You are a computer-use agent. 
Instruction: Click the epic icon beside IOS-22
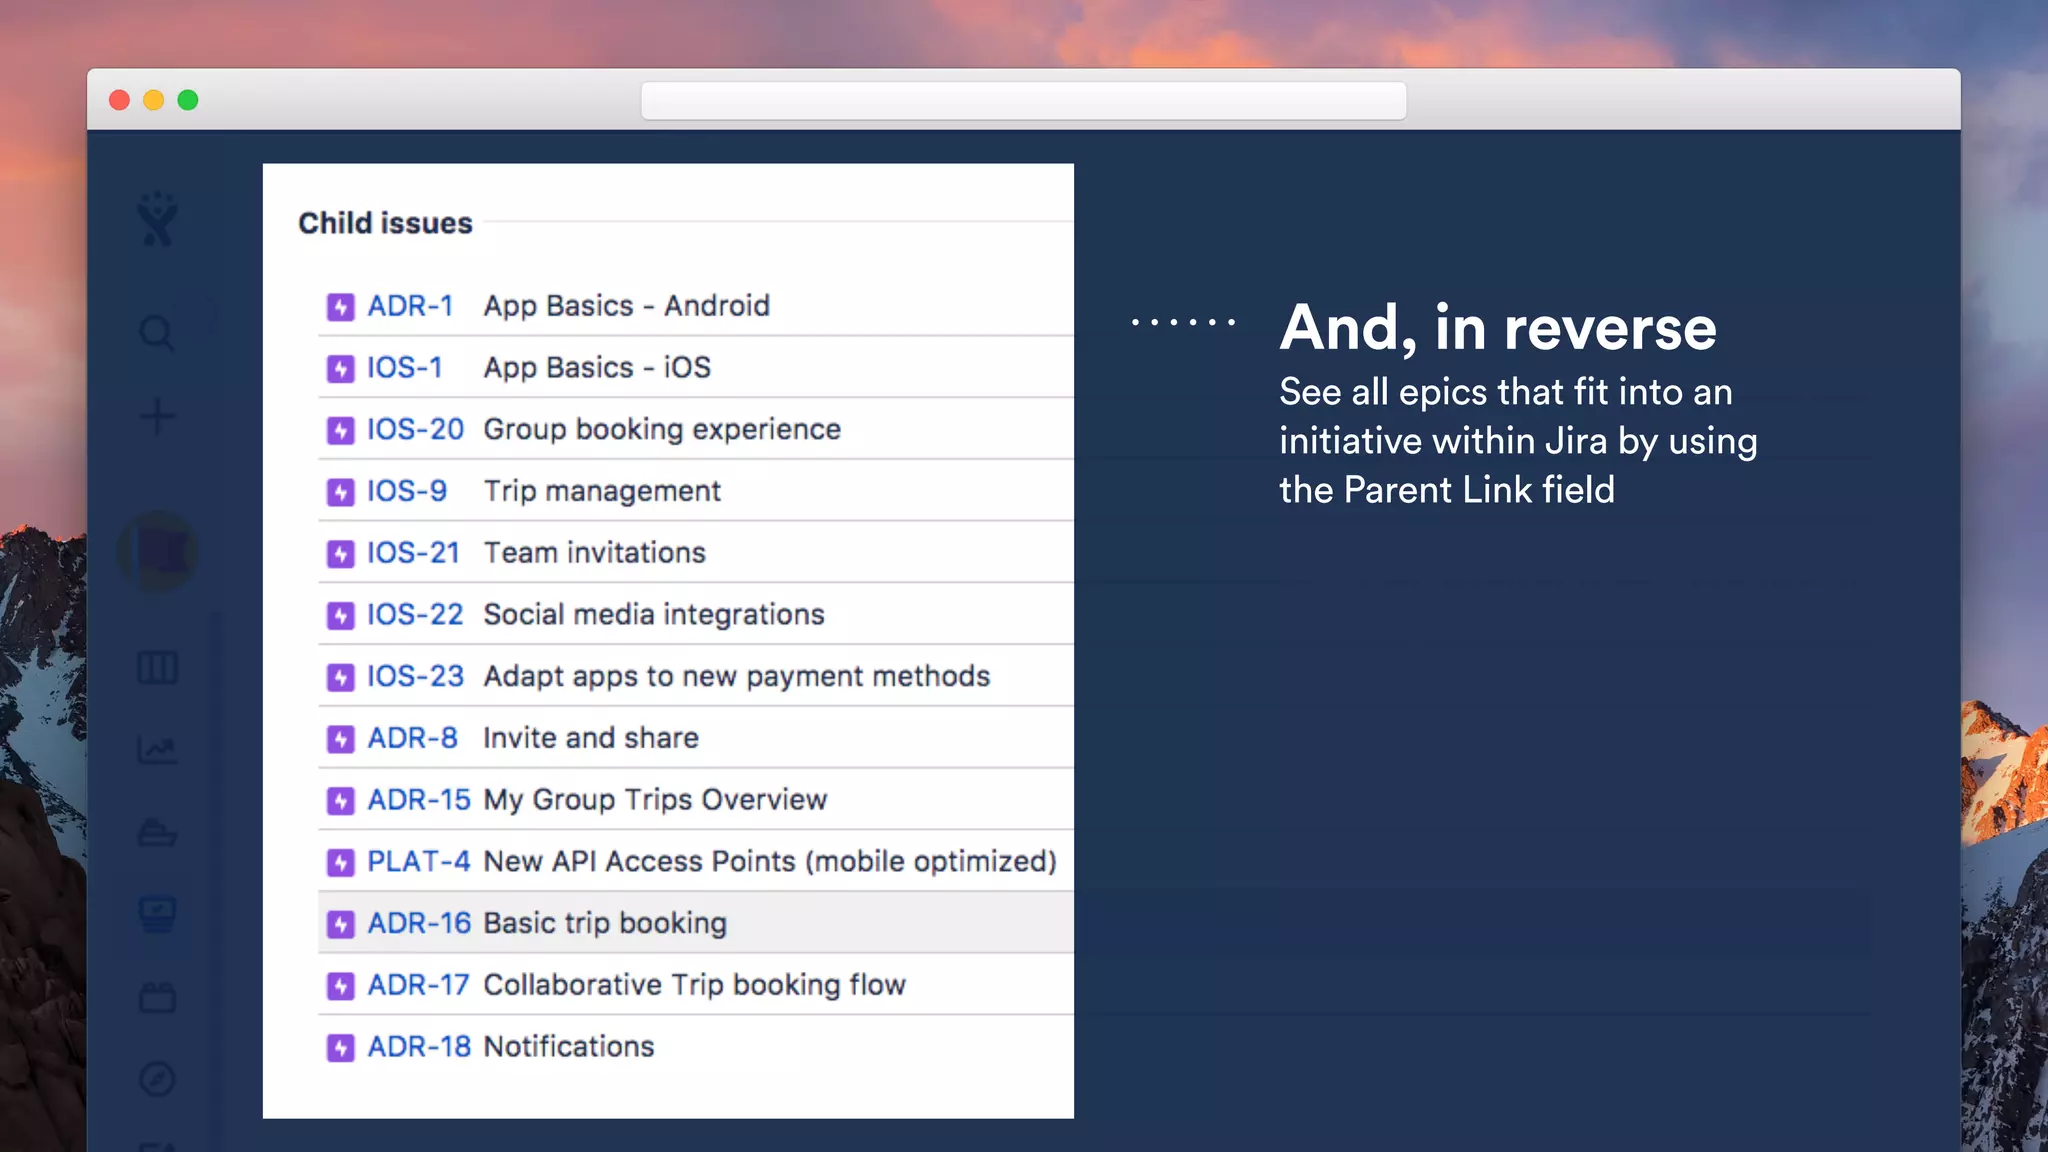click(x=341, y=616)
